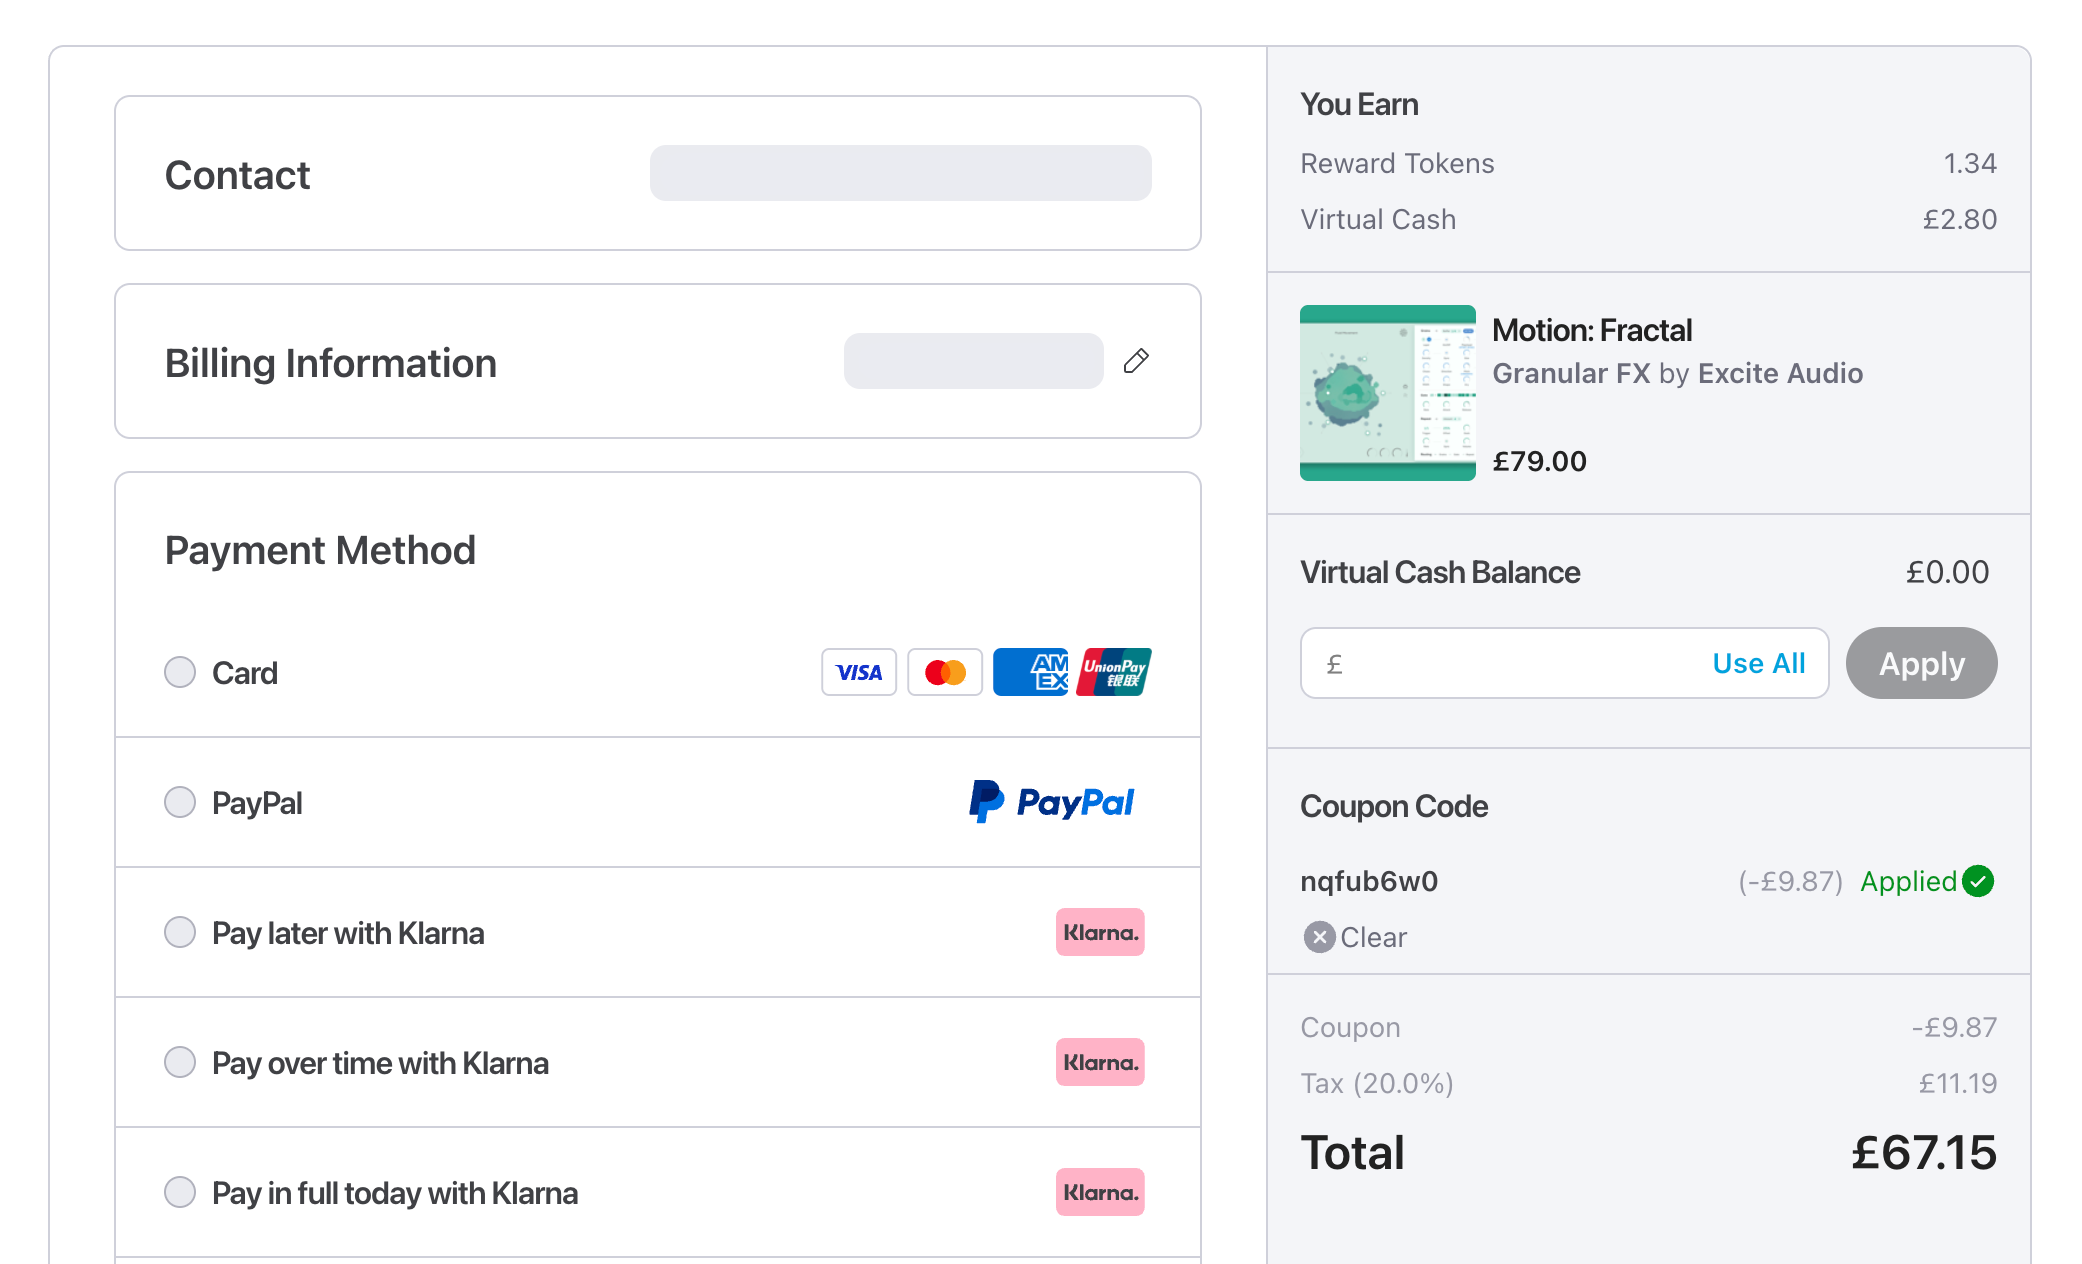Select the PayPal radio button
Image resolution: width=2082 pixels, height=1264 pixels.
tap(180, 802)
